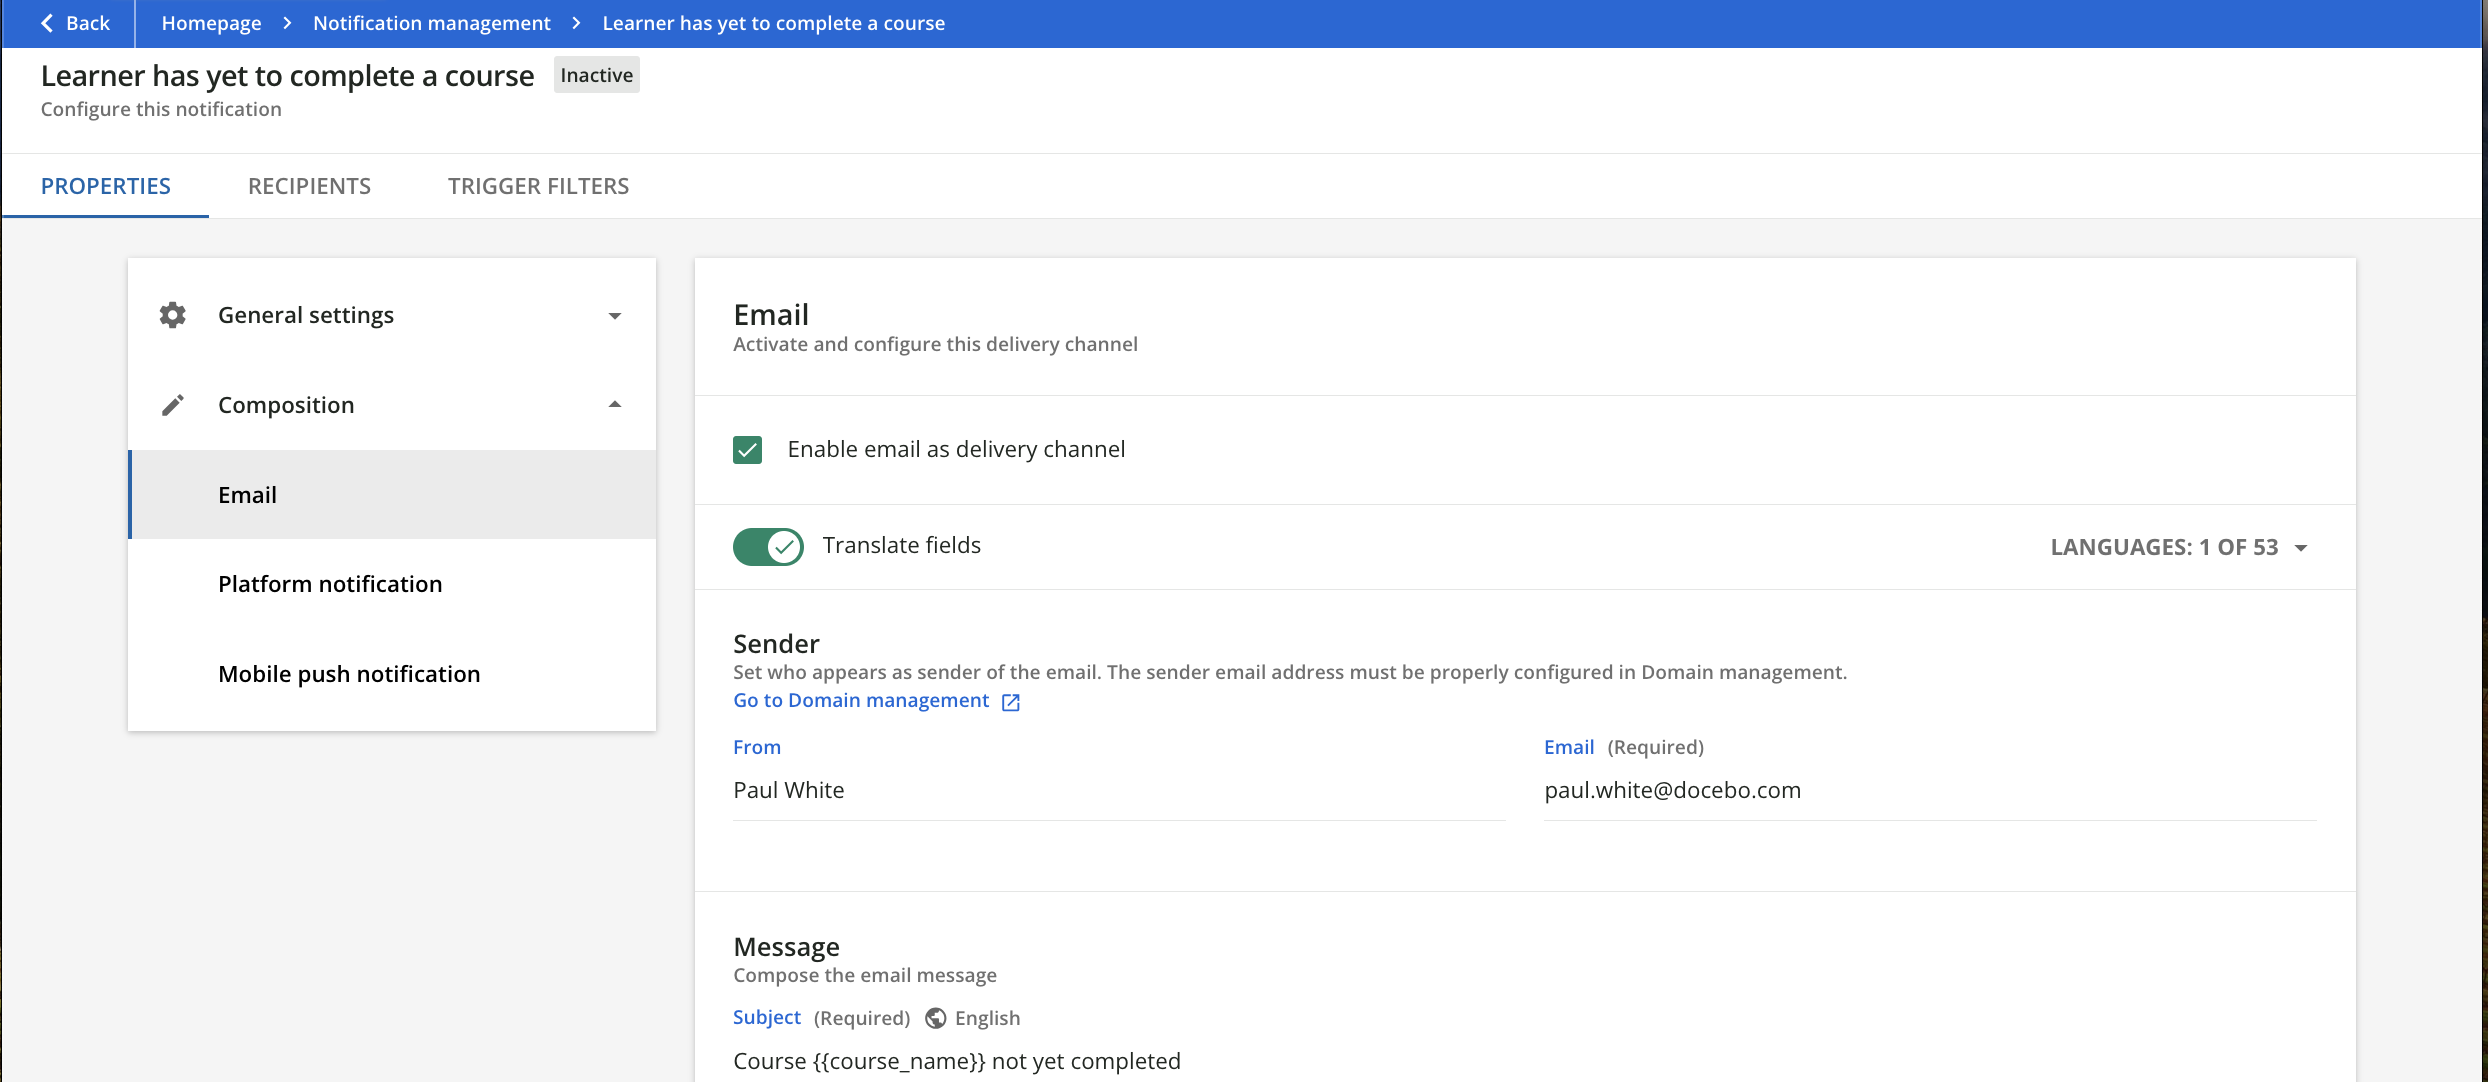Click the chevron after Notification management breadcrumb
This screenshot has height=1082, width=2488.
(x=576, y=23)
